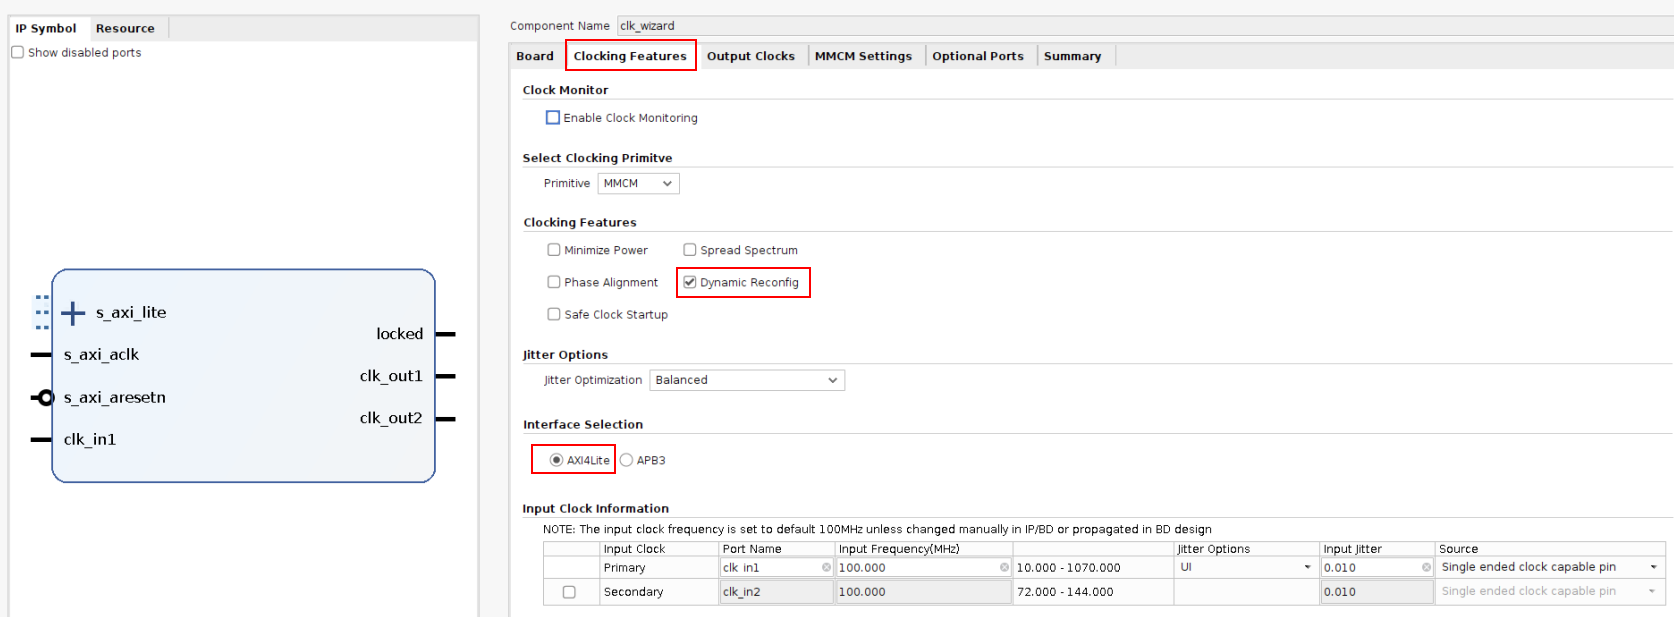Uncheck the Dynamic Reconfig checkbox
Screen dimensions: 1674x617
690,282
